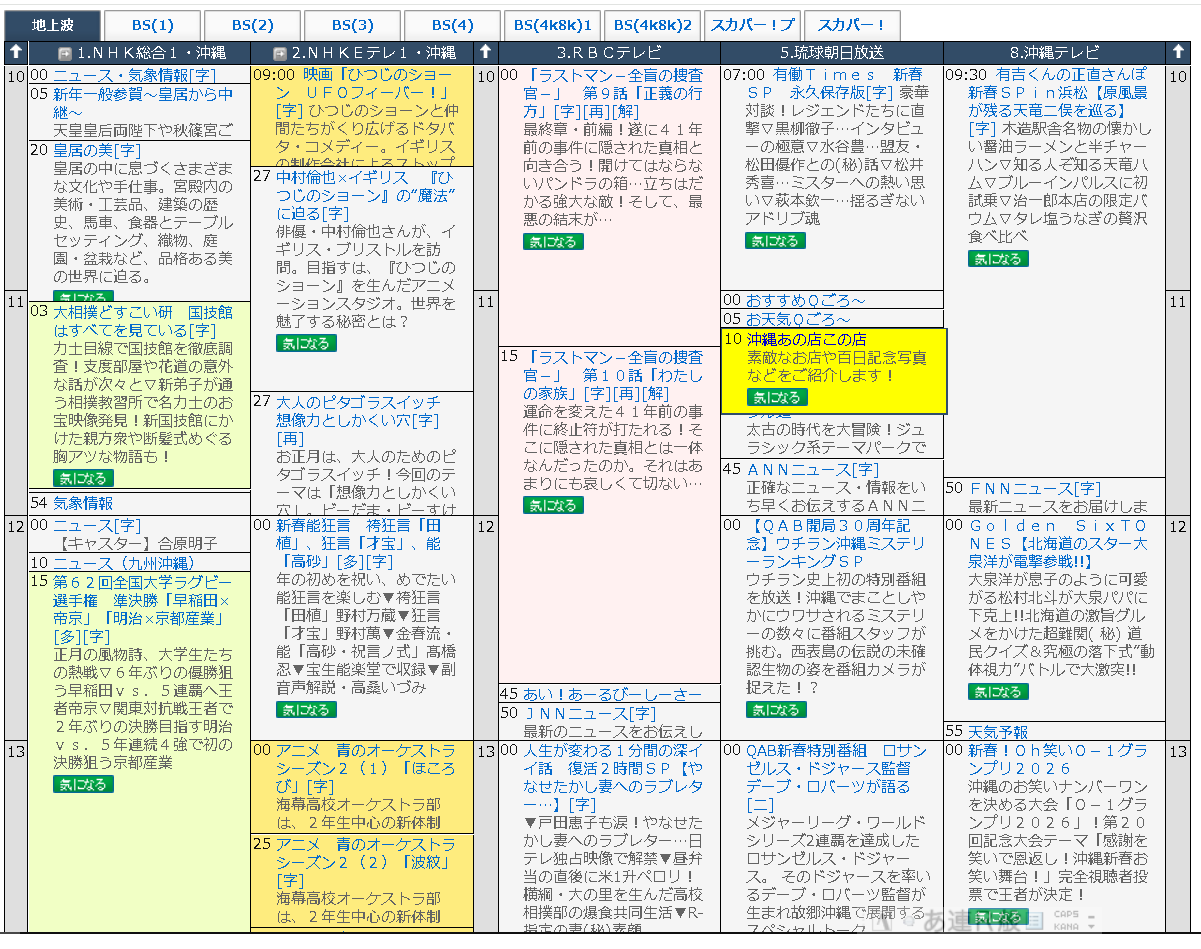Click the up arrow left of NHK総合 header
This screenshot has width=1201, height=949.
(x=16, y=52)
